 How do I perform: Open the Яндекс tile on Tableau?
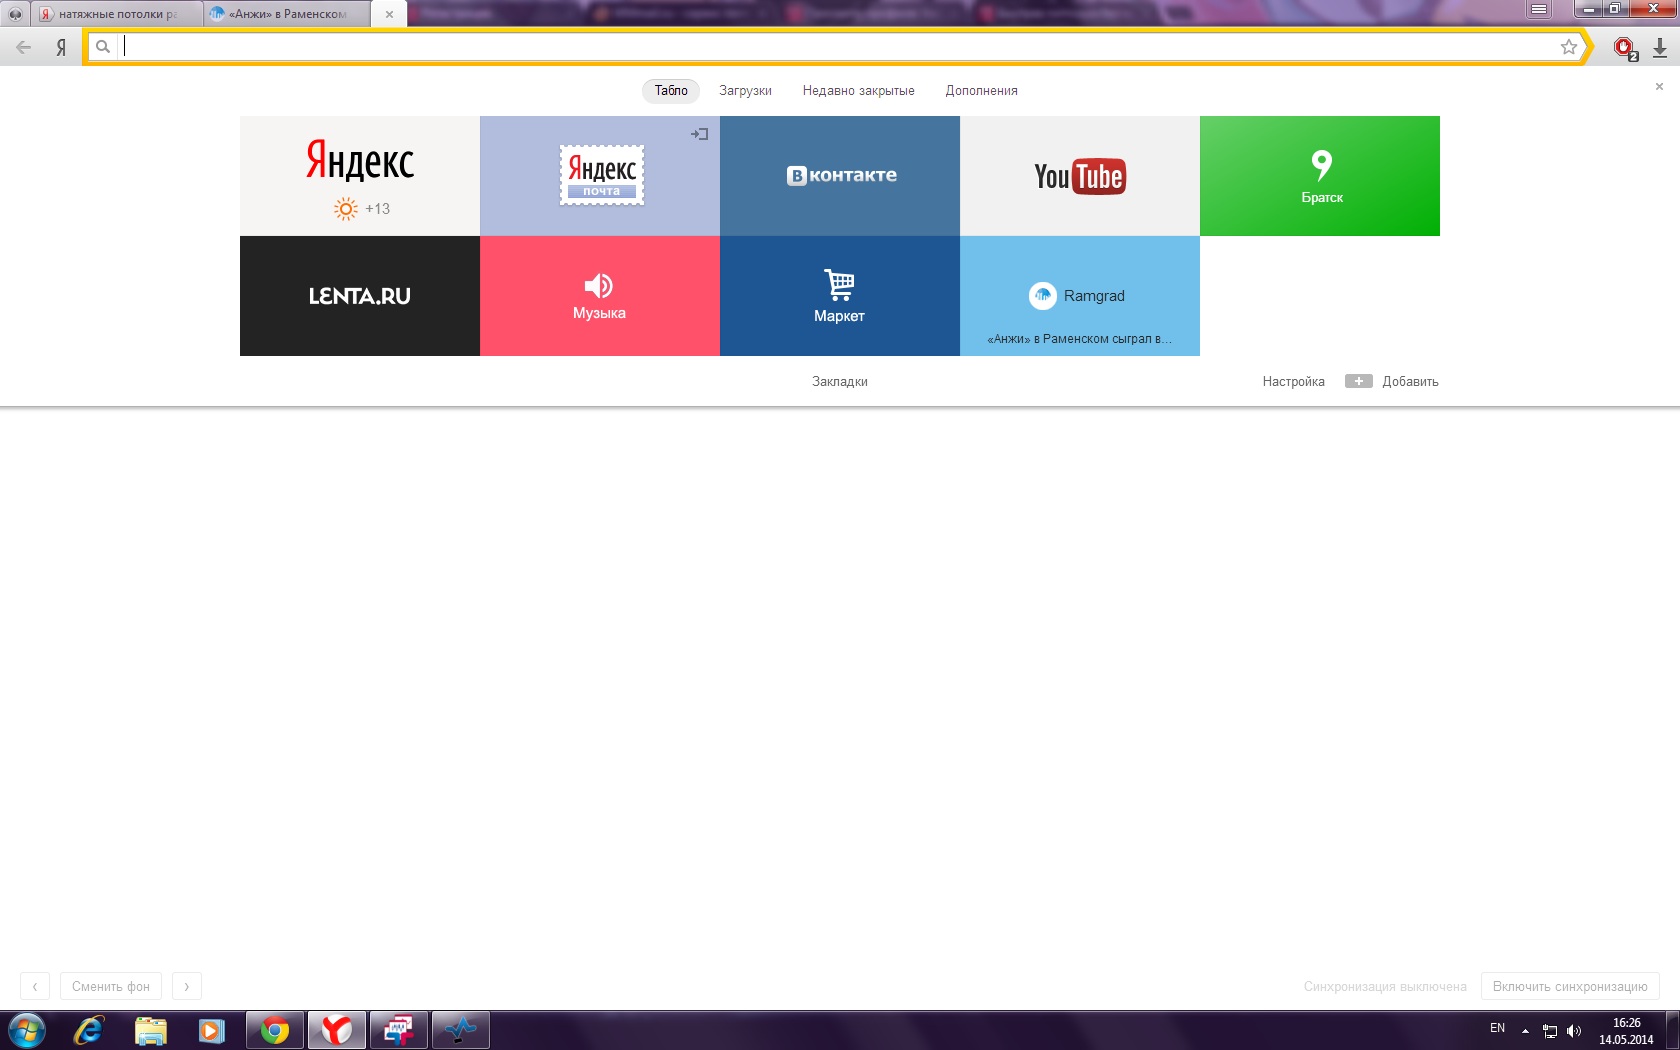[x=360, y=176]
